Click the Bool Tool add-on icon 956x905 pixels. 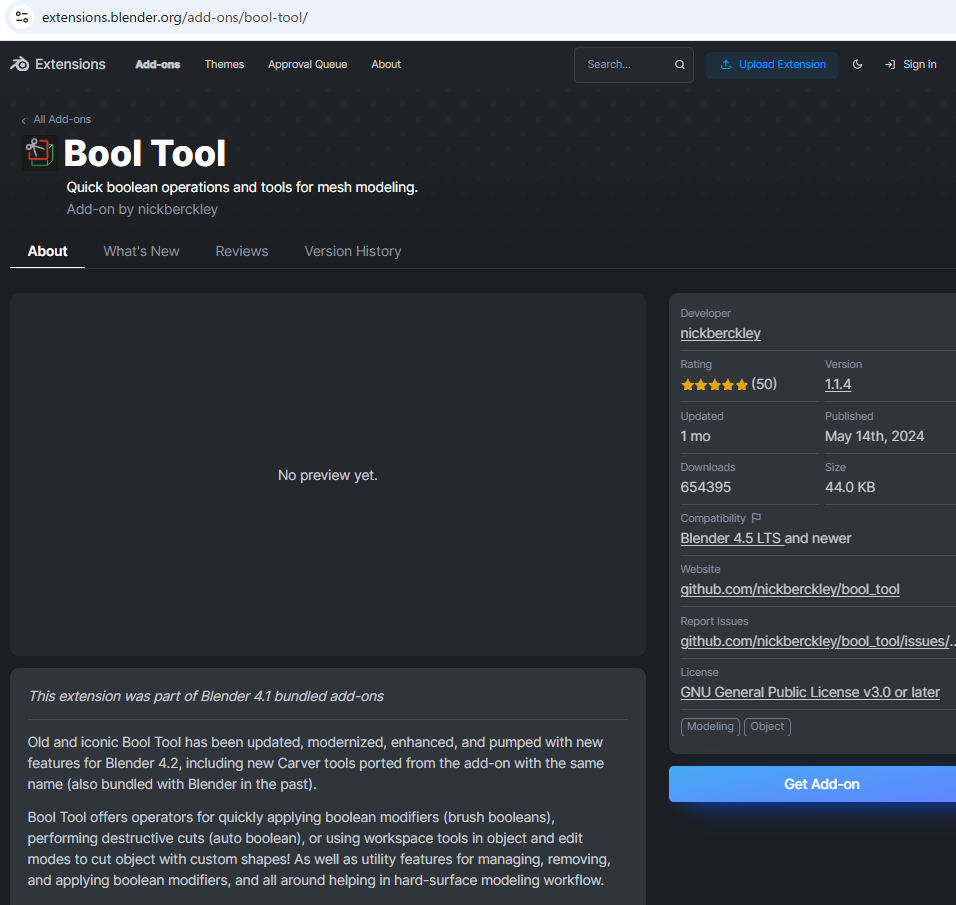coord(40,152)
